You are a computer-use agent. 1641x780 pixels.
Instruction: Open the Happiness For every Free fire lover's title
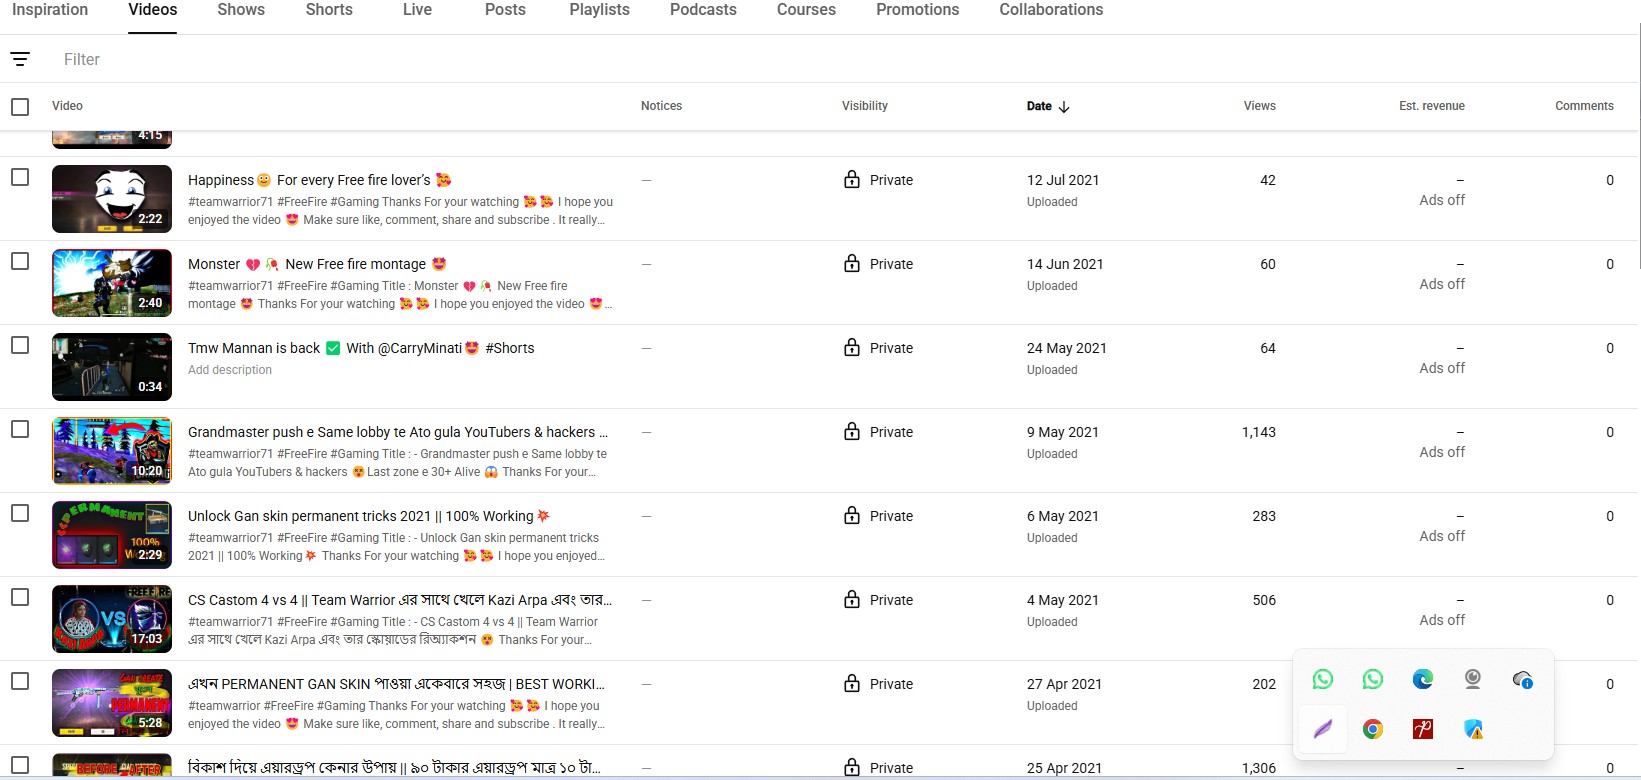[320, 180]
